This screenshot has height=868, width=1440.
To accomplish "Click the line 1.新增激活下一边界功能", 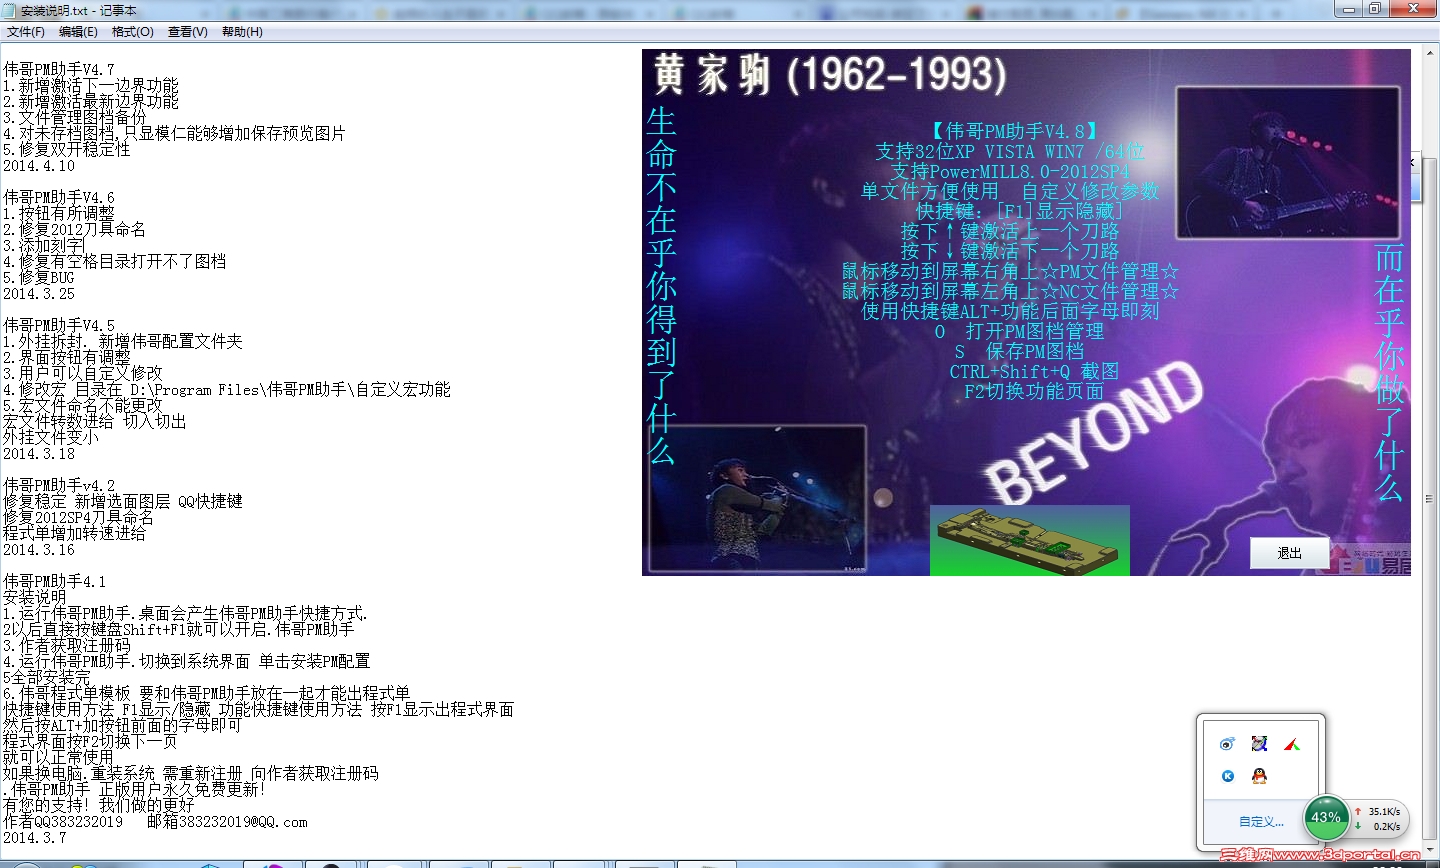I will [91, 86].
